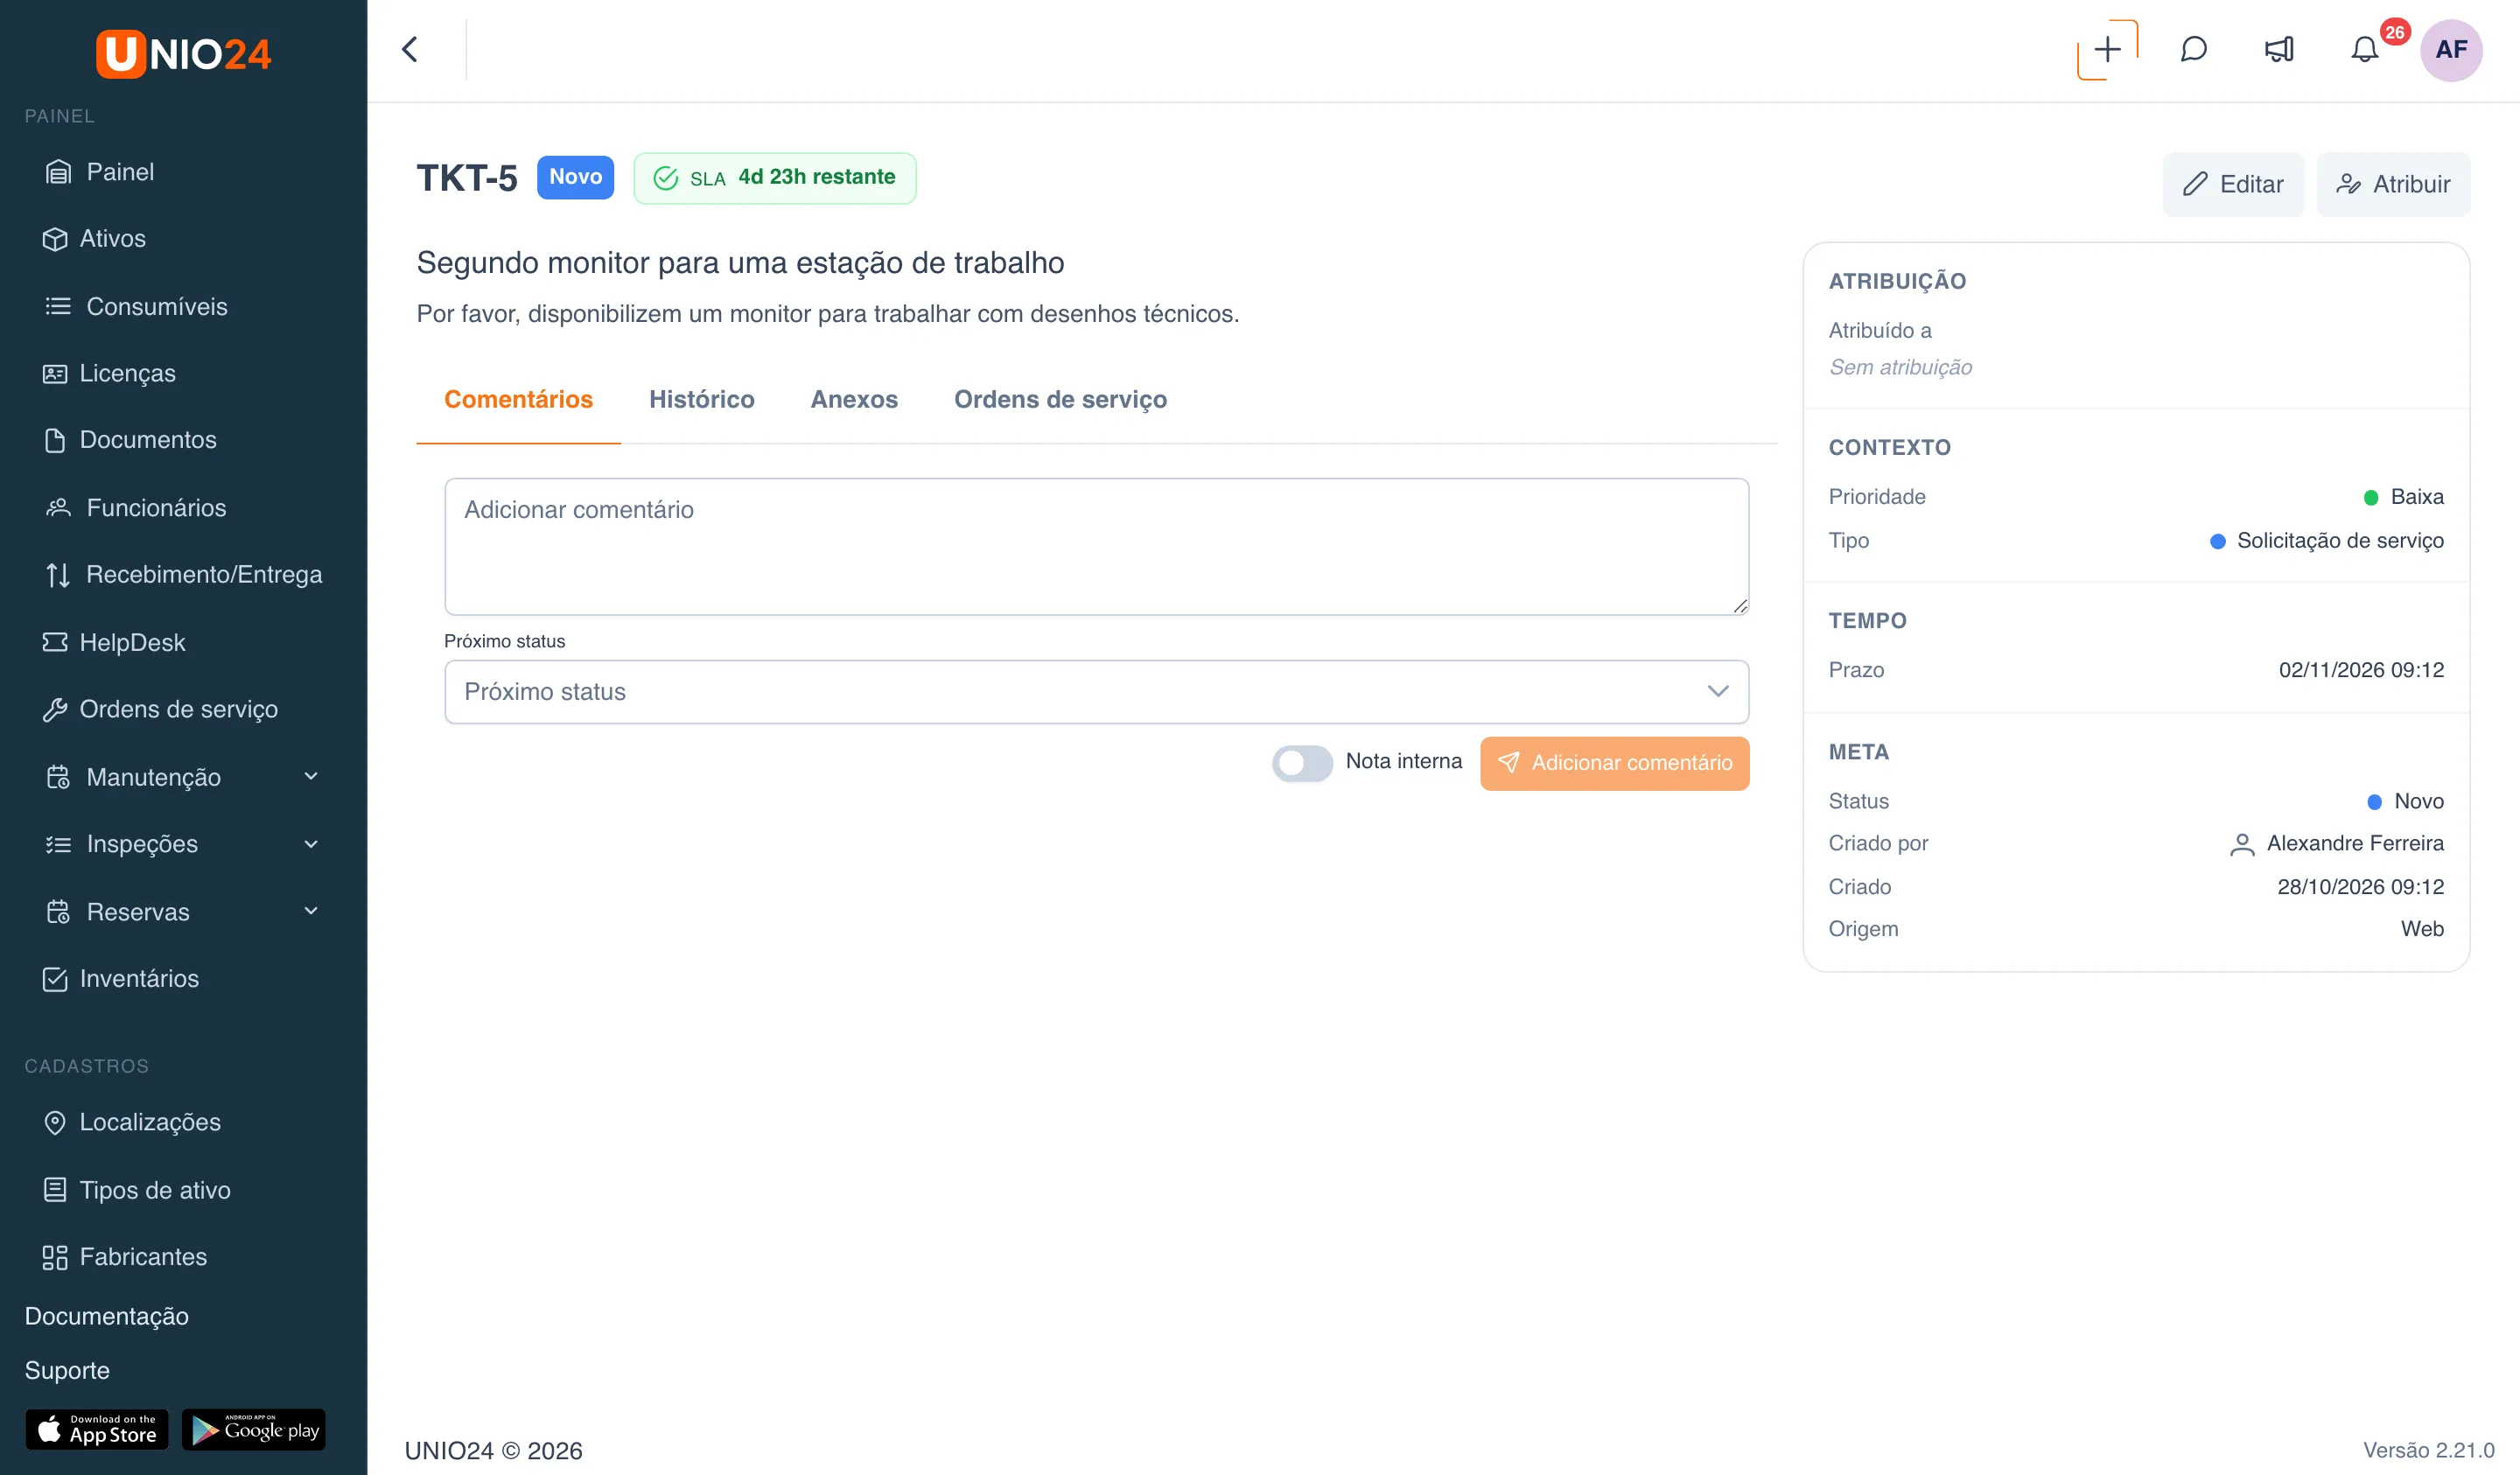Screen dimensions: 2520x1475
Task: Click the Google Play download badge
Action: tap(254, 1429)
